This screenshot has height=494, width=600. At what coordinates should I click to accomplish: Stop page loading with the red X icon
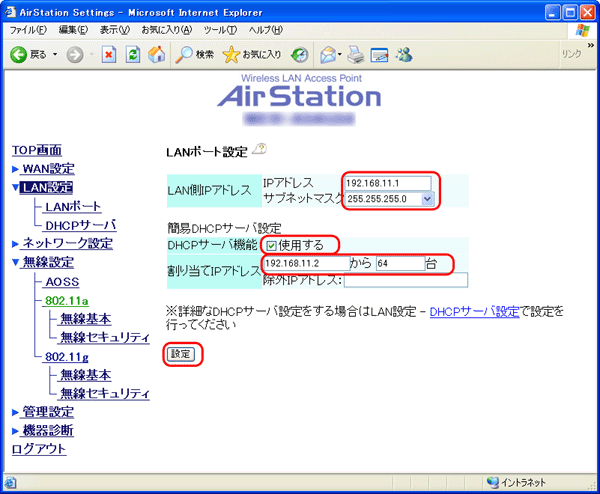point(109,55)
